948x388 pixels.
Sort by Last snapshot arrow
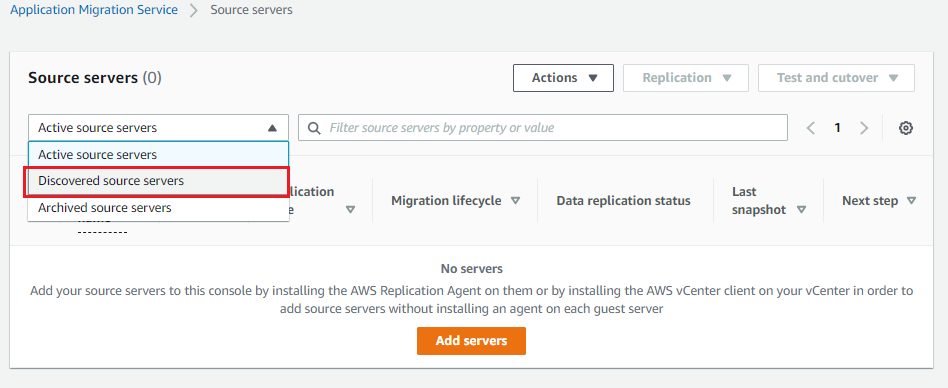point(801,210)
